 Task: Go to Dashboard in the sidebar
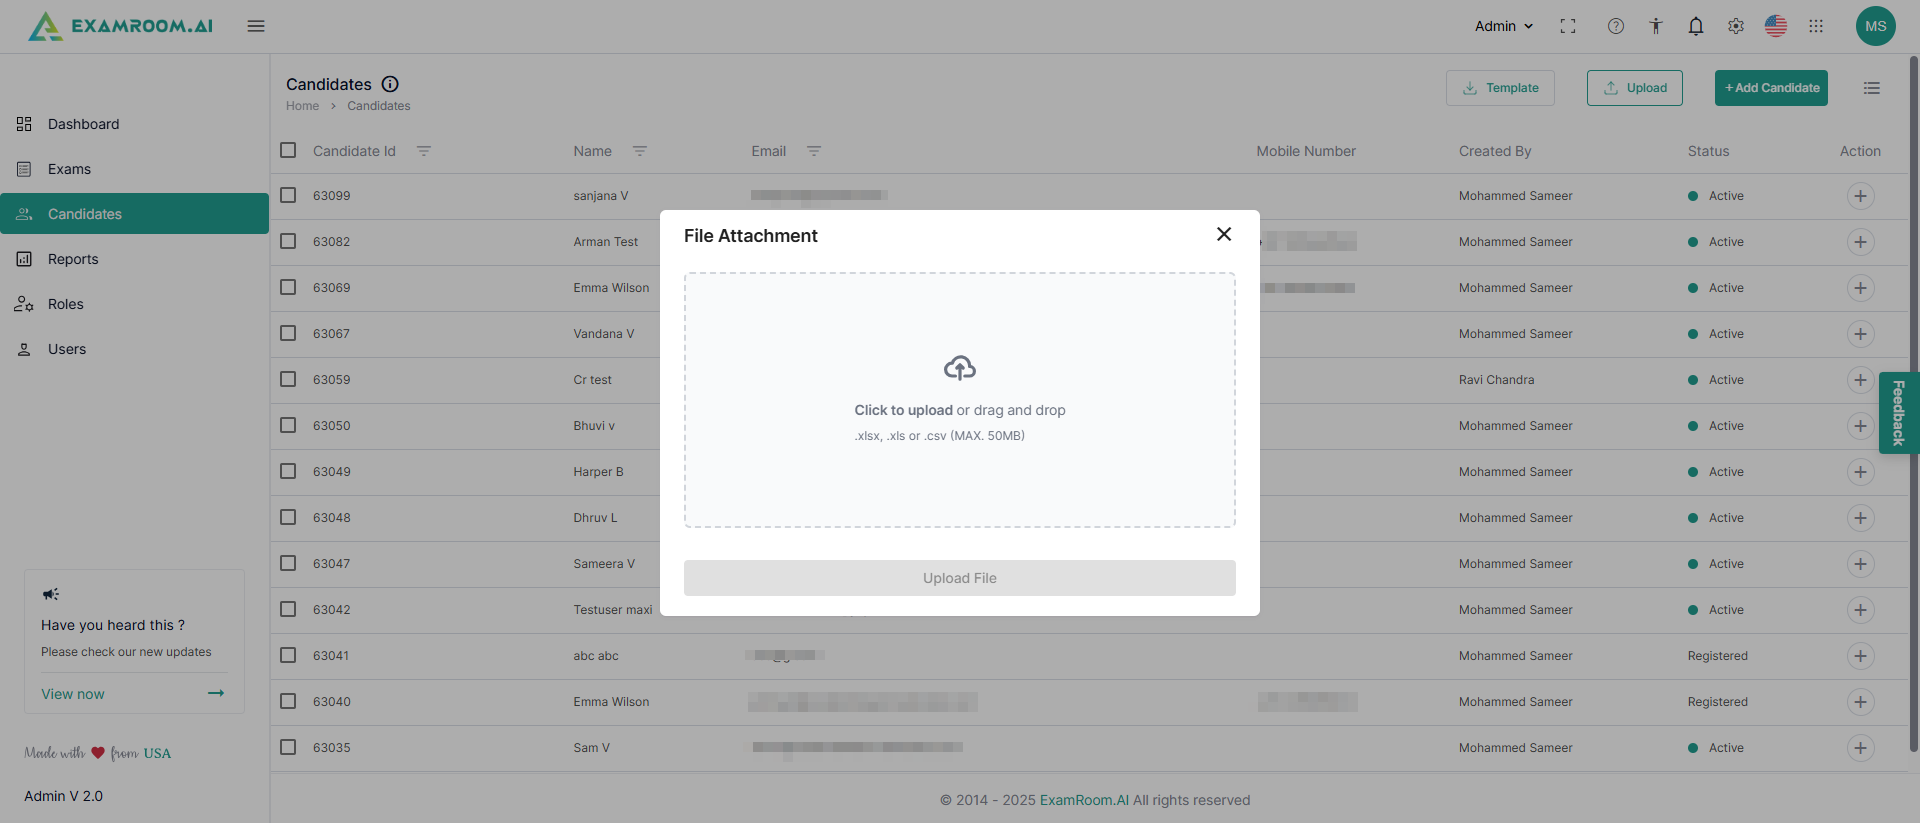[83, 124]
